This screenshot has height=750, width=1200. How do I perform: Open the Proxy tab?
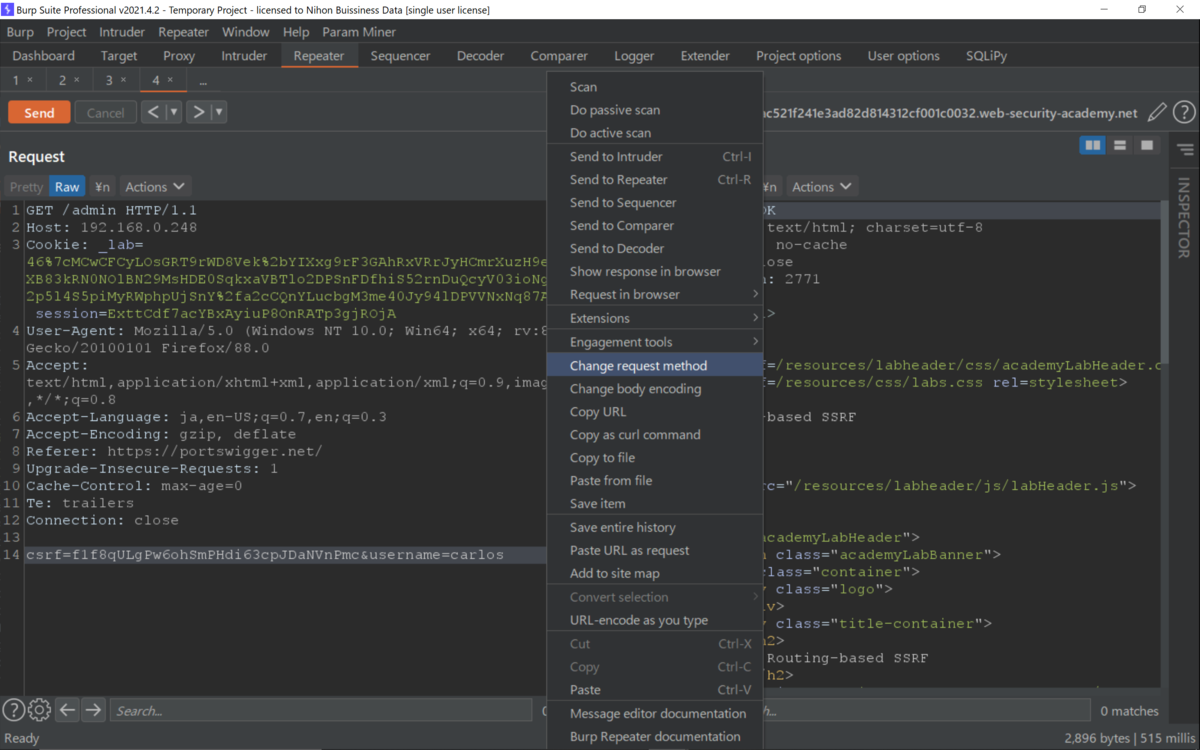click(x=179, y=56)
